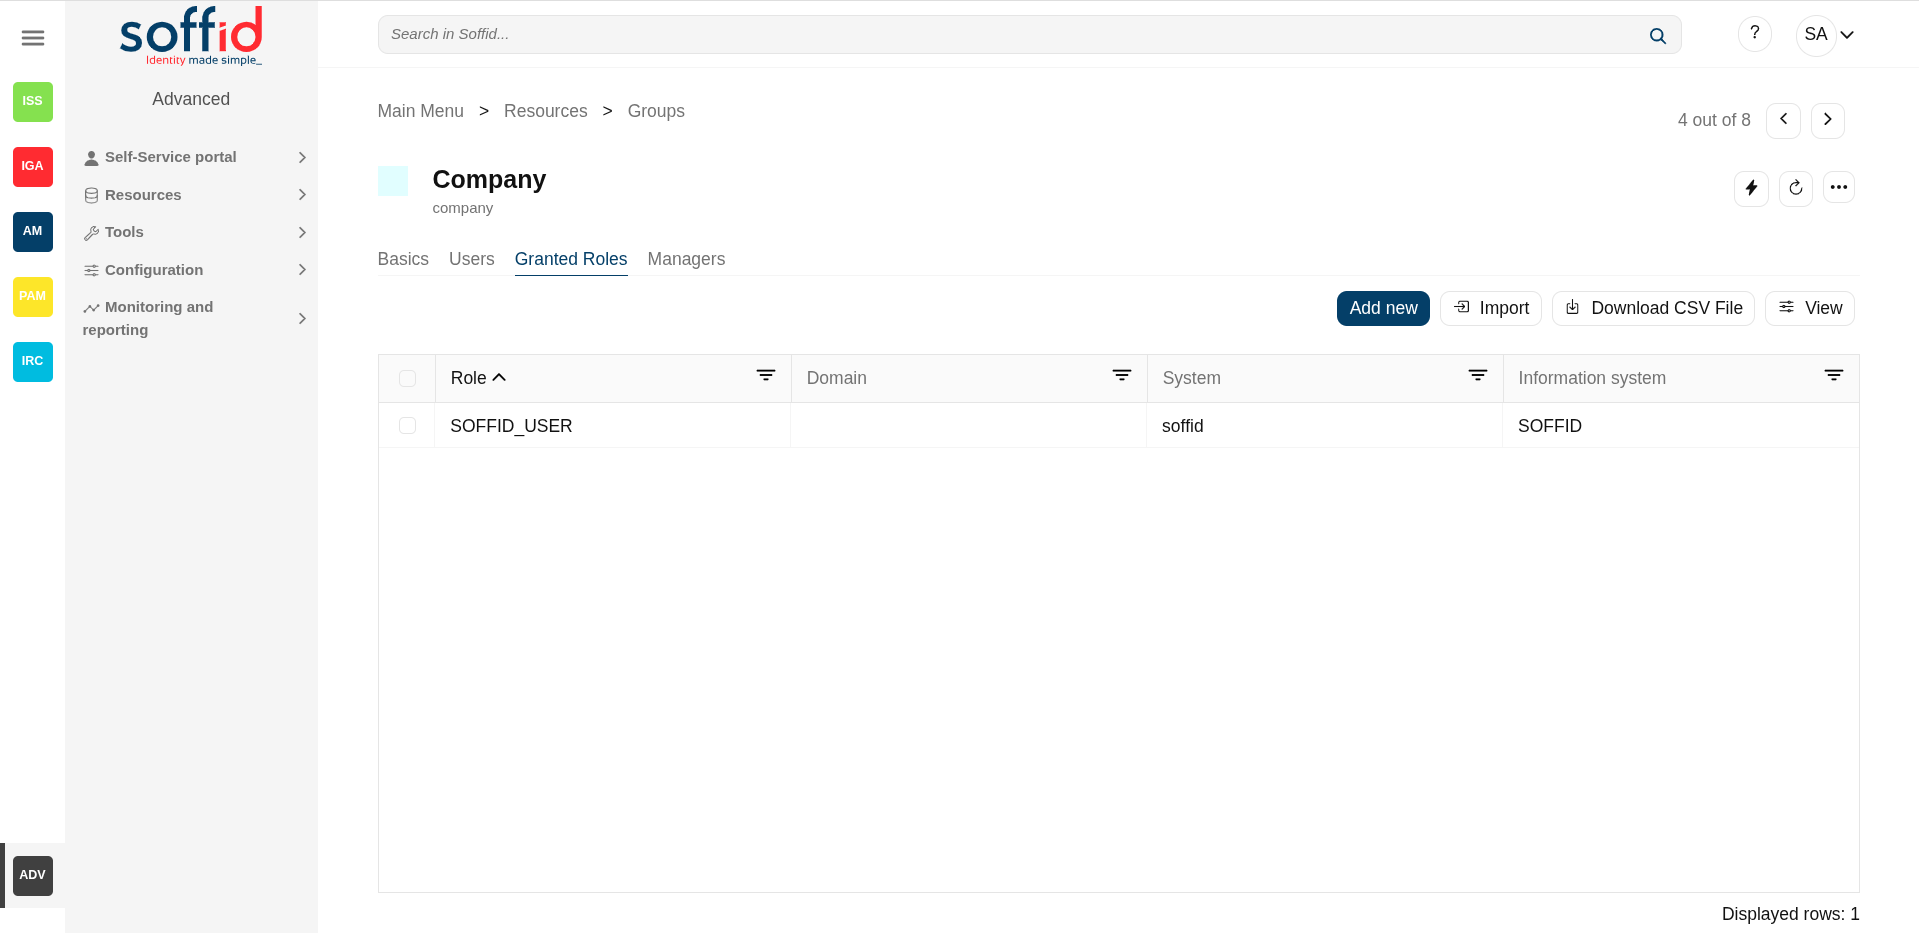Expand Tools sidebar menu
The width and height of the screenshot is (1919, 933).
pos(195,232)
